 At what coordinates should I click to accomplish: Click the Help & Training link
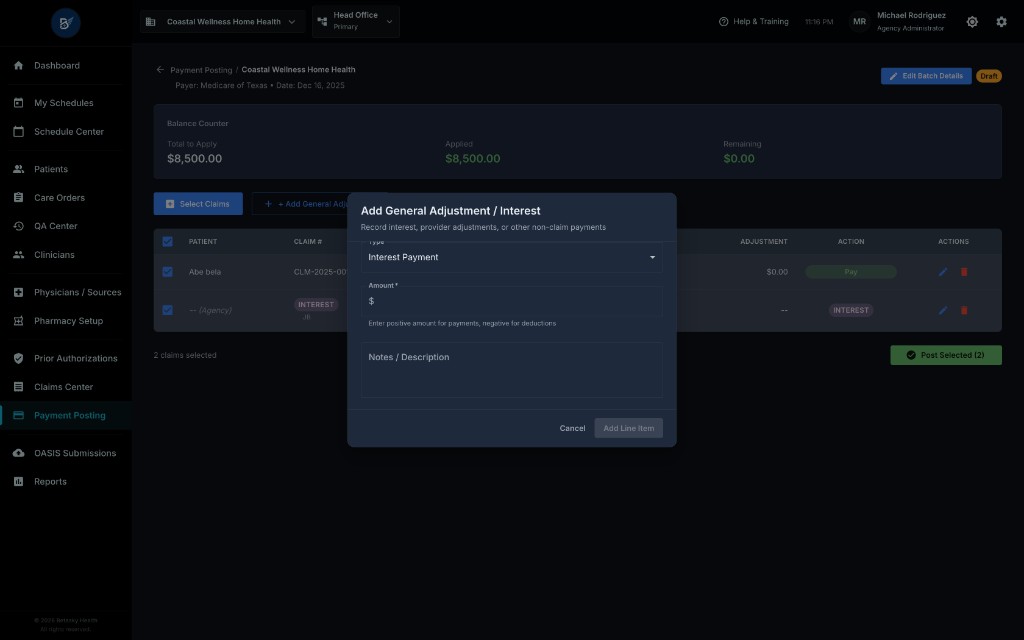coord(754,22)
